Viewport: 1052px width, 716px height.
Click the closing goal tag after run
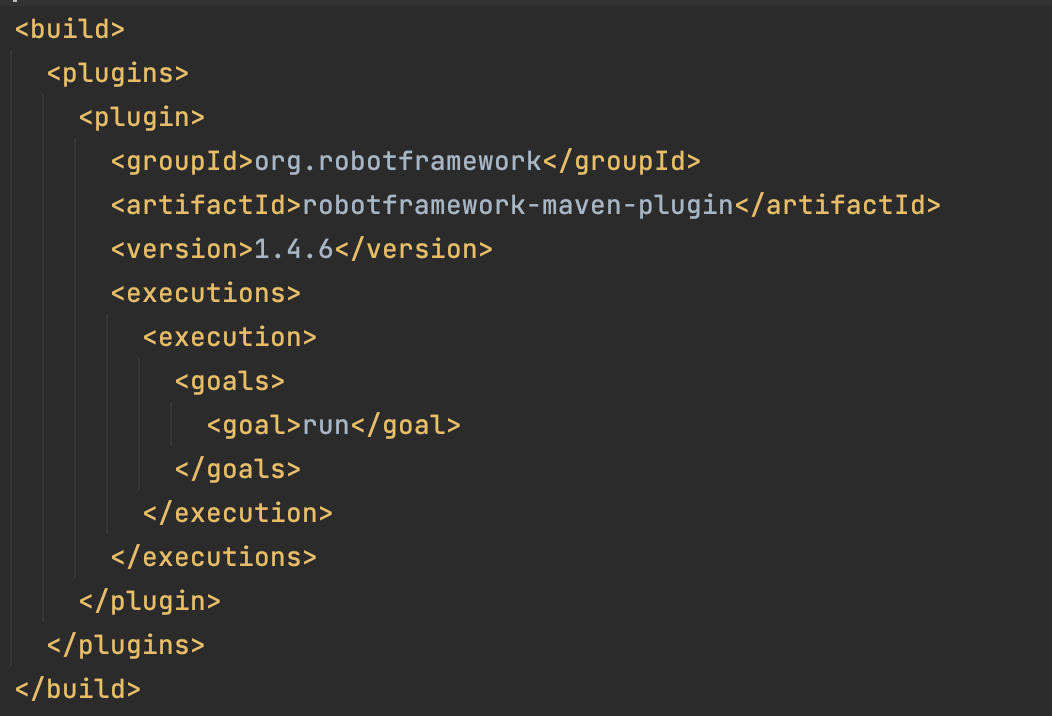(x=406, y=425)
